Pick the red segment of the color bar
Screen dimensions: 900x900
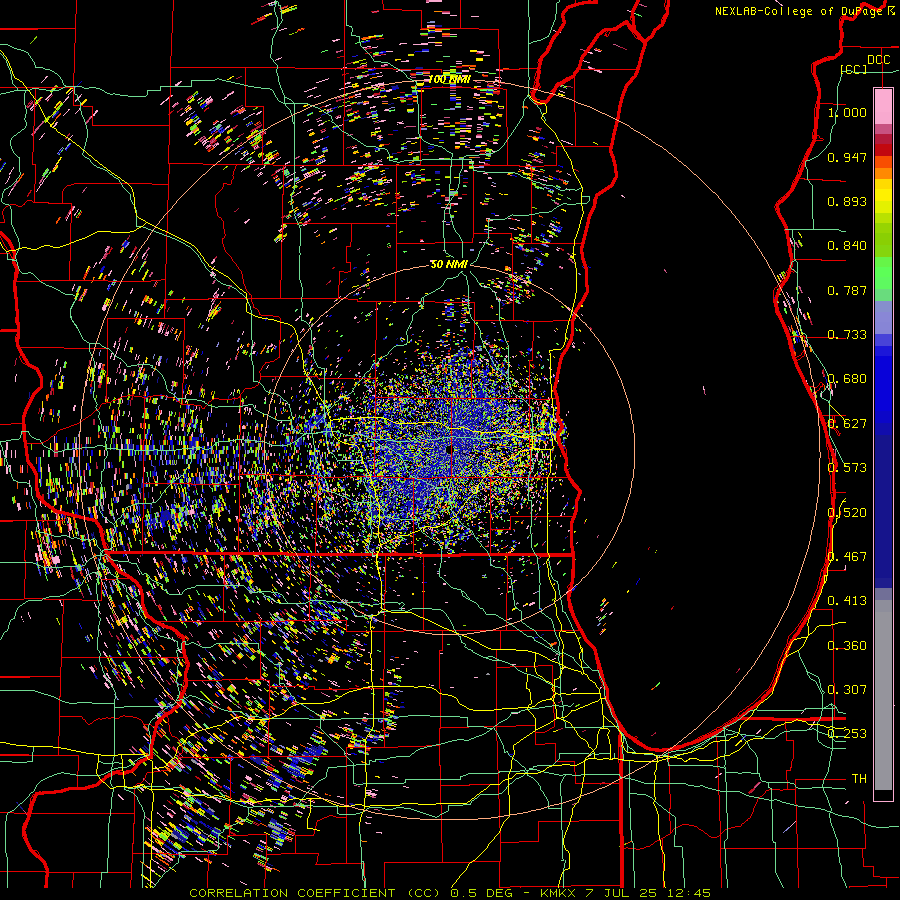pyautogui.click(x=883, y=150)
